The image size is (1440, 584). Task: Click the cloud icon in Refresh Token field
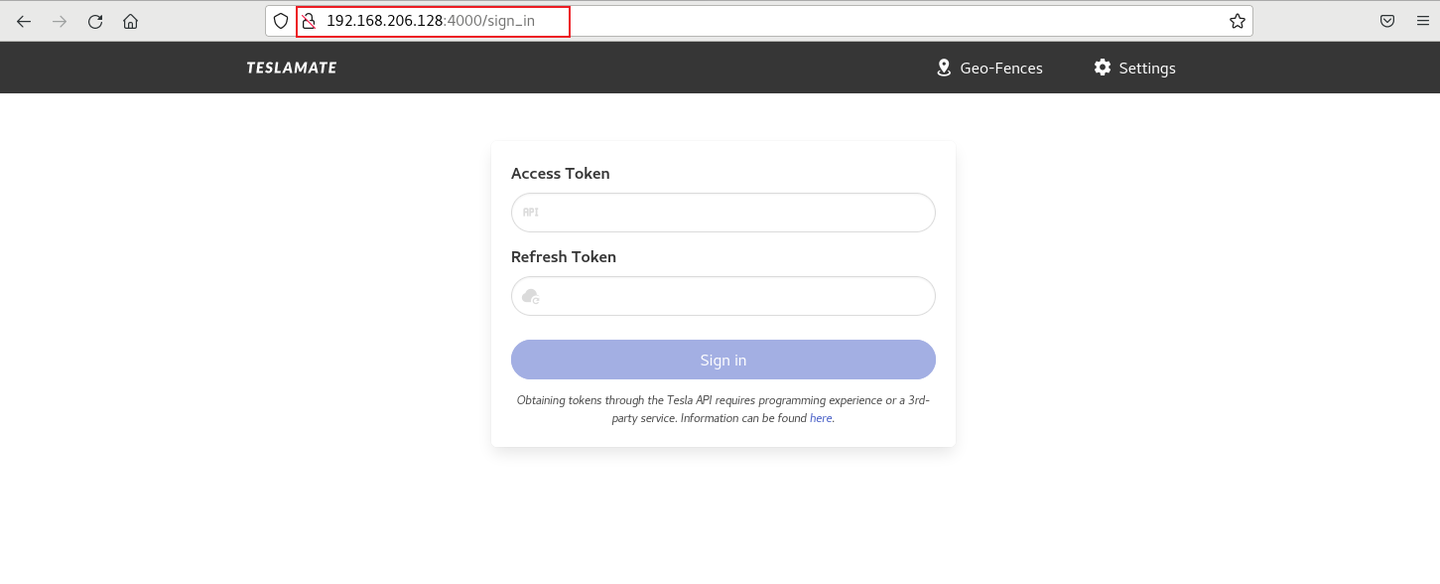pyautogui.click(x=531, y=296)
